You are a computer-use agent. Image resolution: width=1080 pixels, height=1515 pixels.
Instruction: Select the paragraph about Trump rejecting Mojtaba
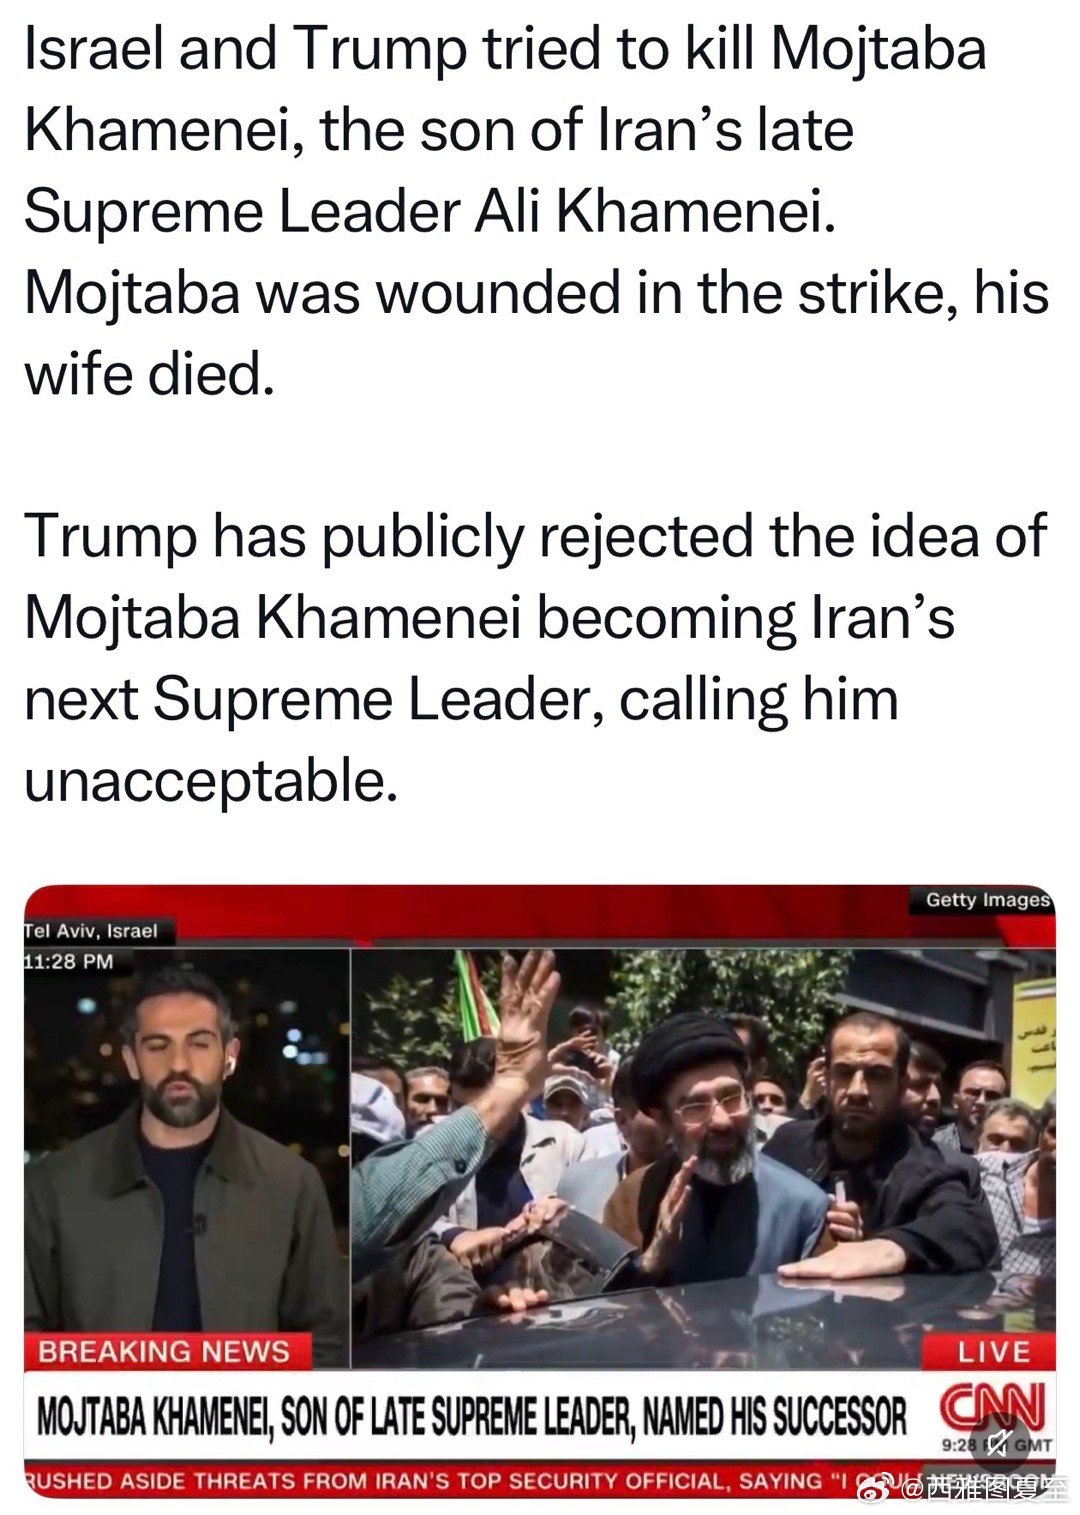tap(535, 657)
